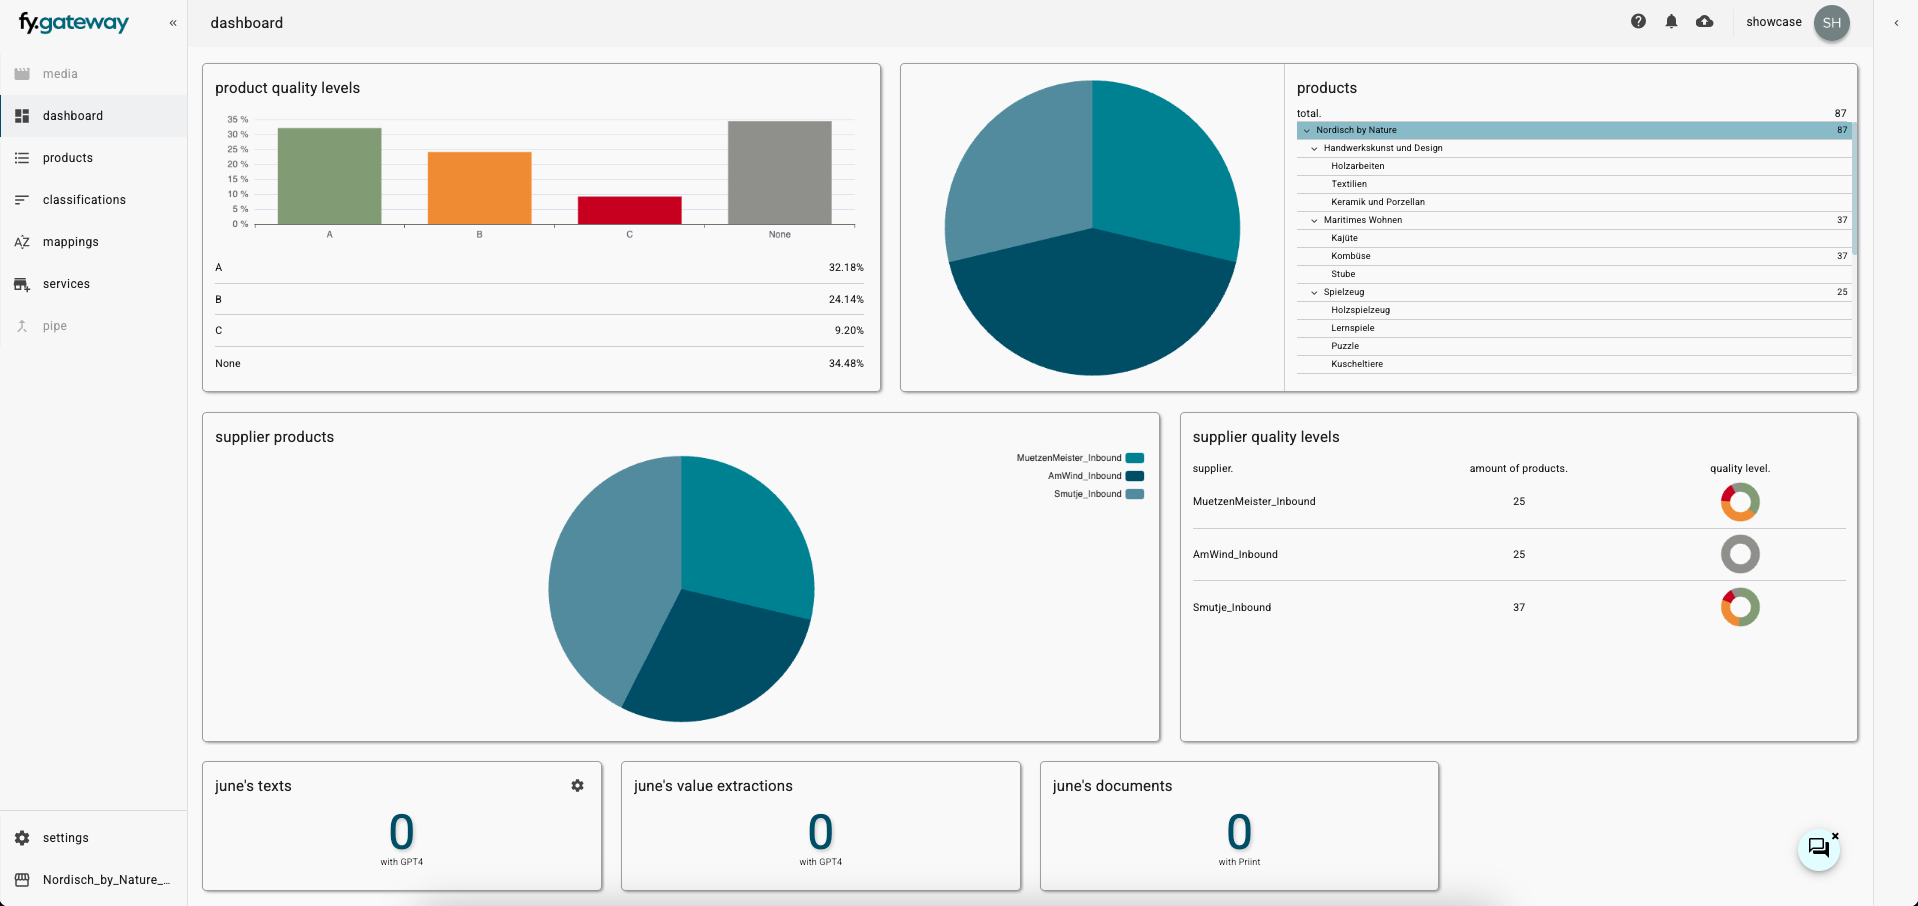Open the chat bubble at bottom right

(x=1818, y=849)
